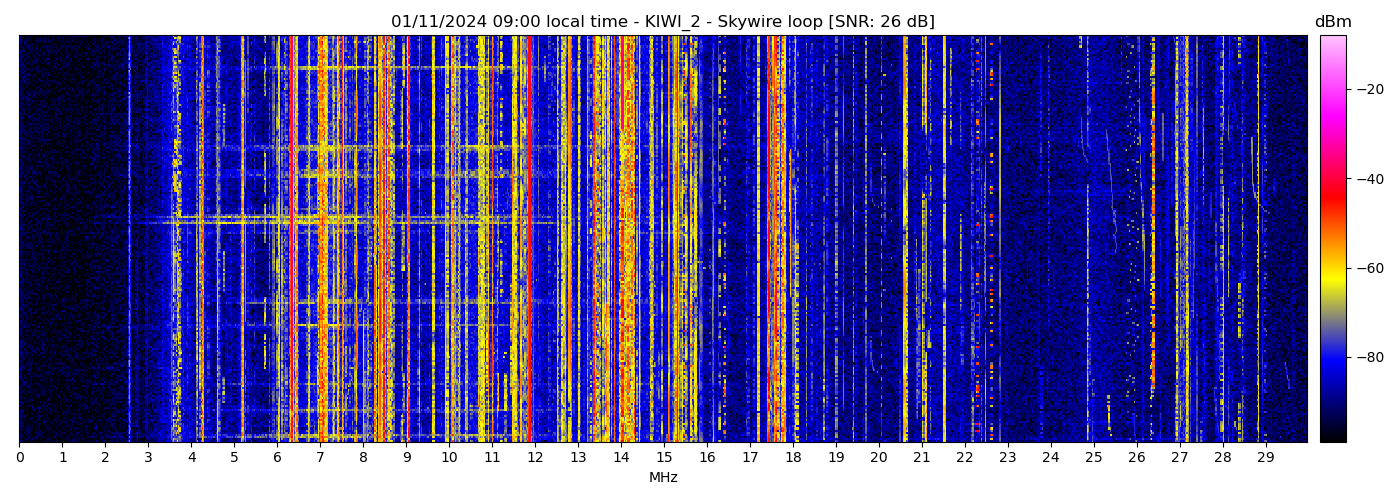Click the dBm label above the colorbar
Screen dimensions: 1400x500
click(x=1332, y=22)
